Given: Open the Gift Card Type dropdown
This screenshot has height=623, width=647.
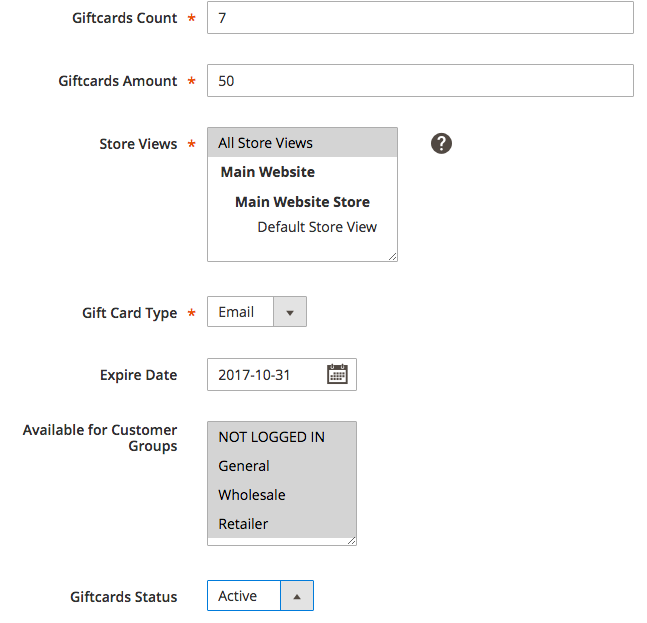Looking at the screenshot, I should (x=257, y=312).
